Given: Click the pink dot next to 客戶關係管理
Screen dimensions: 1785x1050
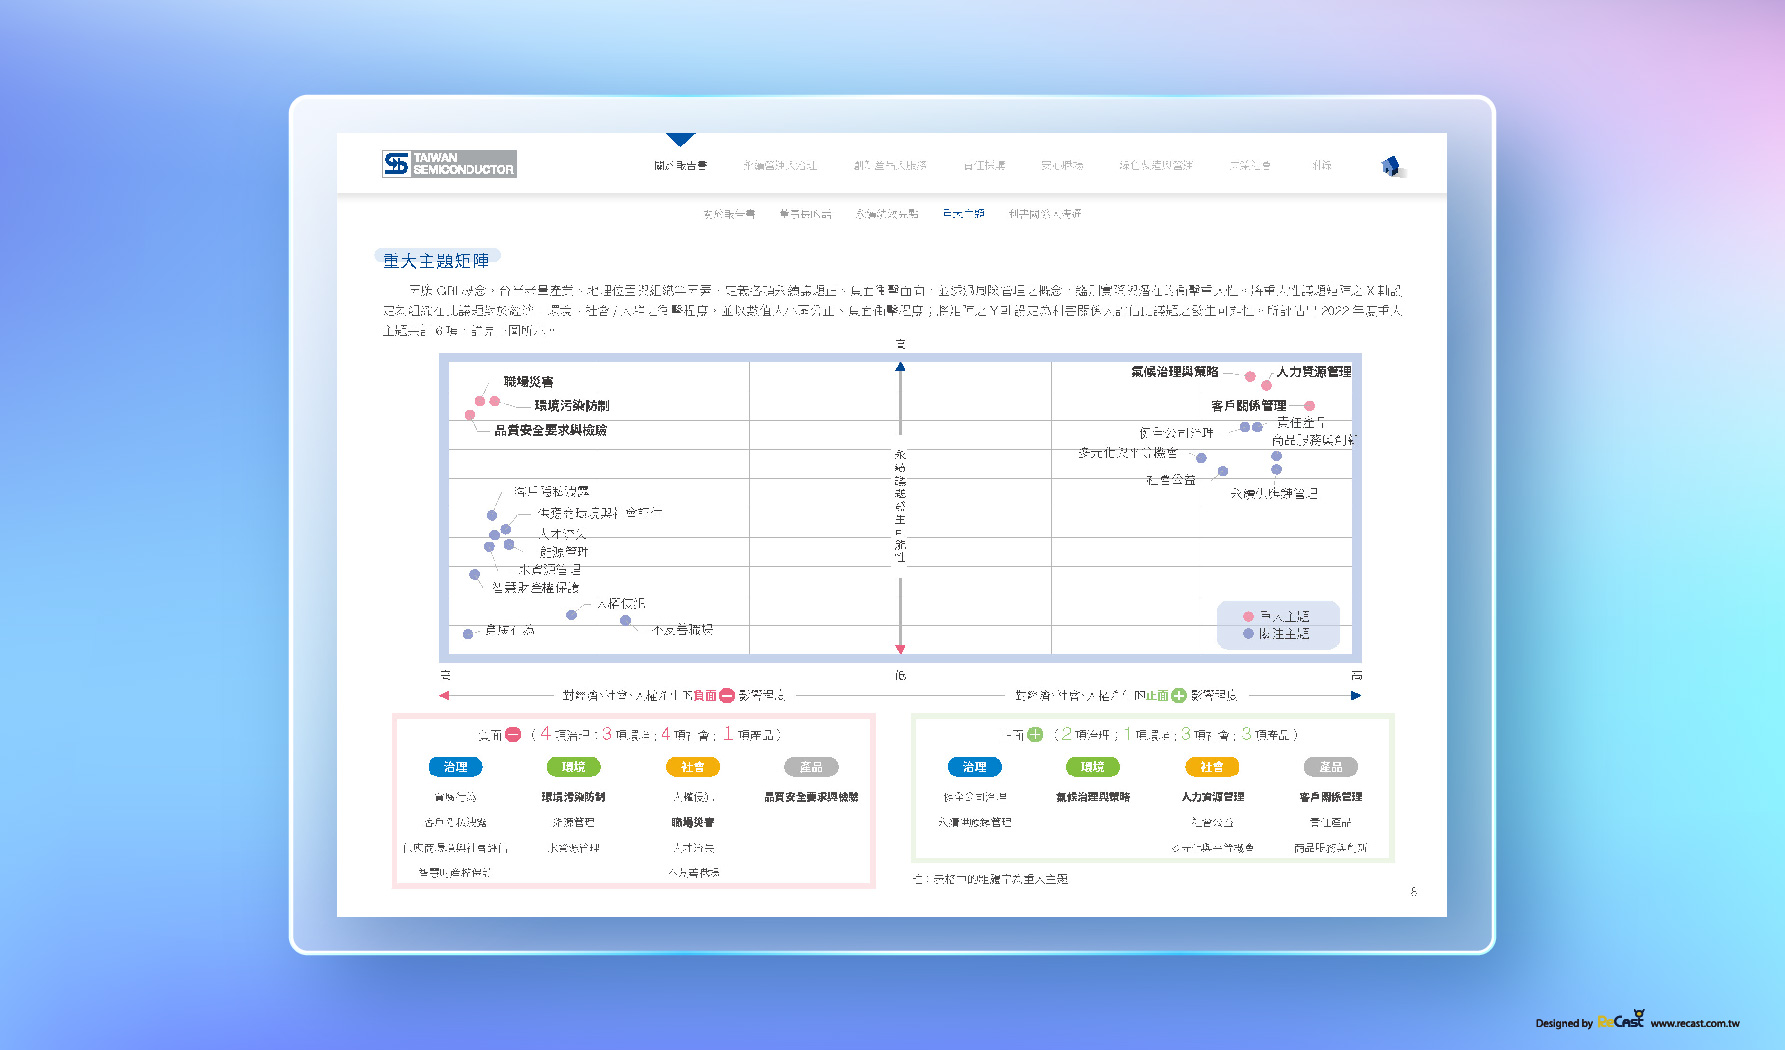Looking at the screenshot, I should point(1309,406).
